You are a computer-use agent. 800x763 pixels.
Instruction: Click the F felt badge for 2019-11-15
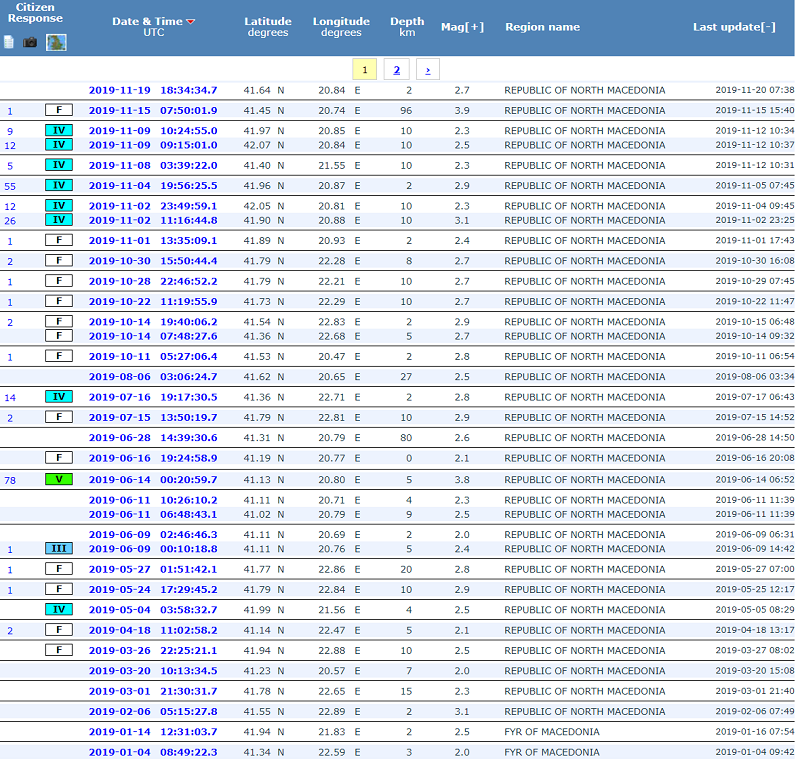[59, 110]
